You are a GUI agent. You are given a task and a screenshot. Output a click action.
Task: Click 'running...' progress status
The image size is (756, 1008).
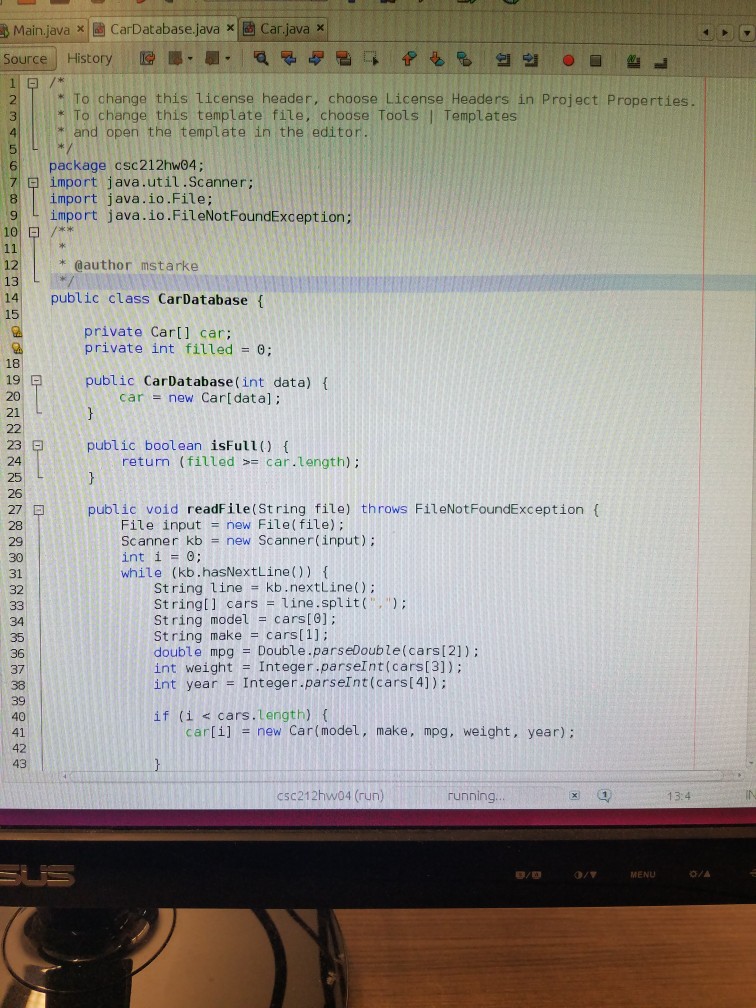pyautogui.click(x=476, y=796)
